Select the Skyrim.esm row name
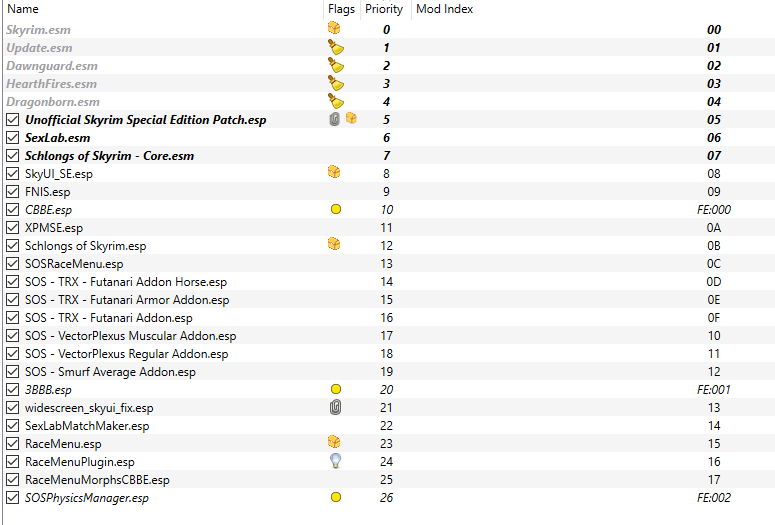Image resolution: width=775 pixels, height=525 pixels. coord(39,30)
